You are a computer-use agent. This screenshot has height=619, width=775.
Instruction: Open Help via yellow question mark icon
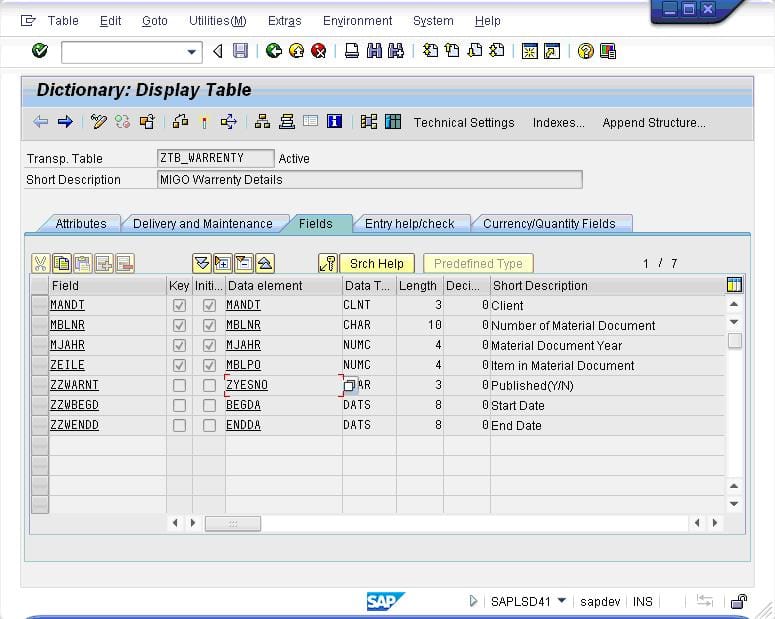coord(586,51)
